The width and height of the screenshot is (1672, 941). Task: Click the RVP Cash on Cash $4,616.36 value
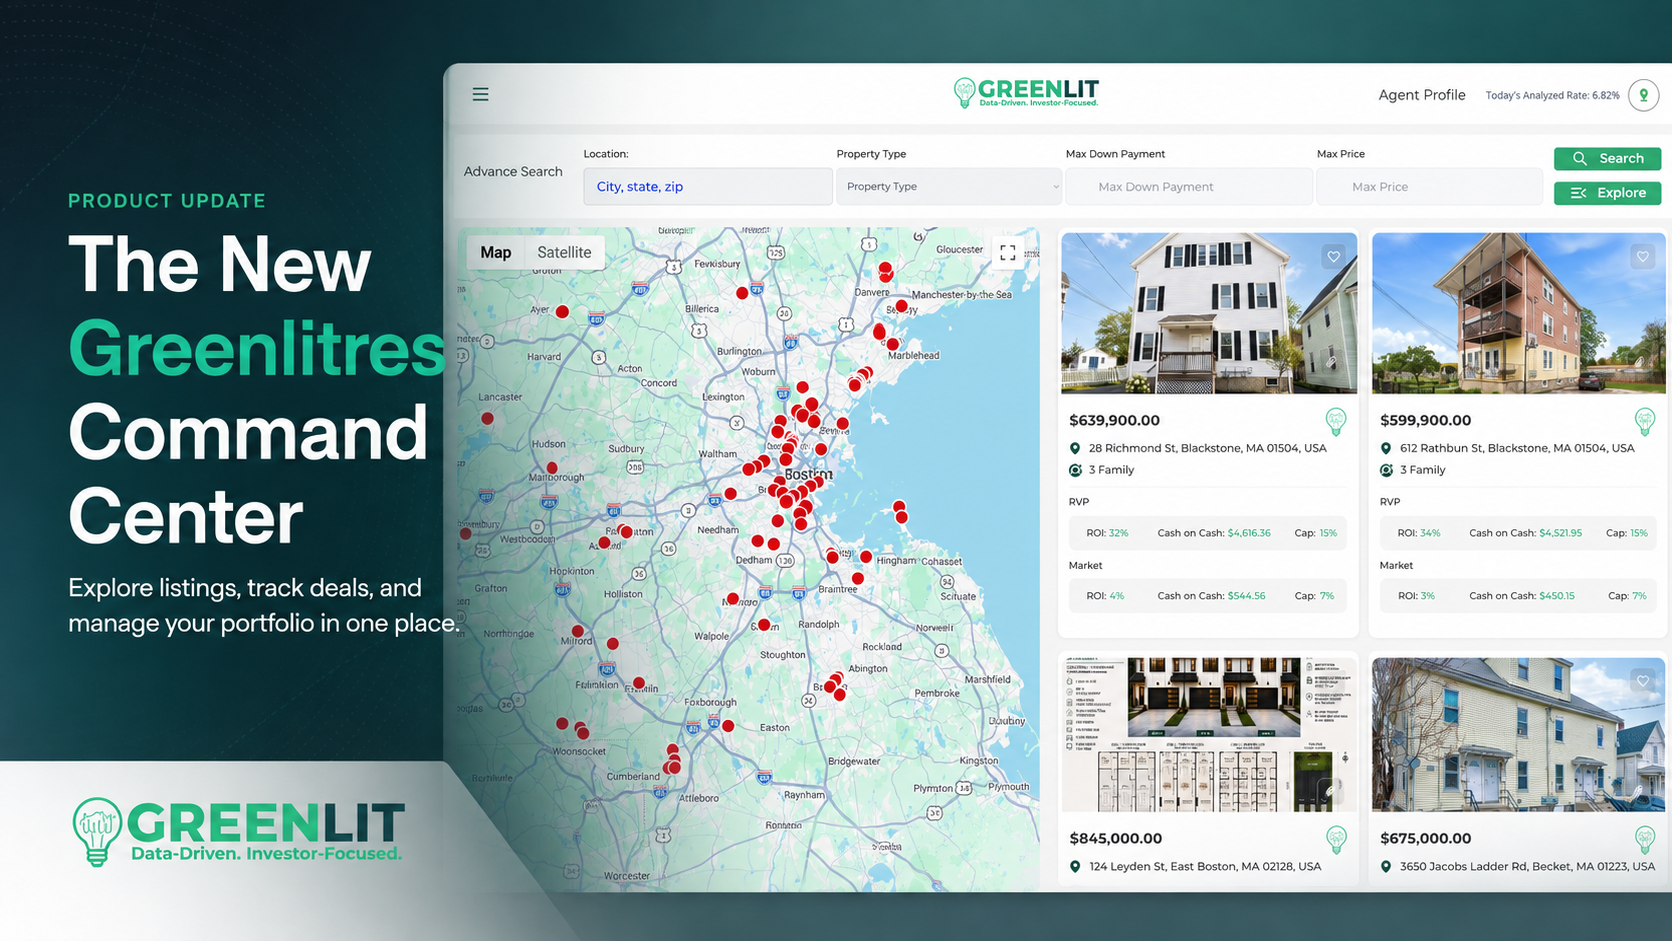tap(1249, 533)
